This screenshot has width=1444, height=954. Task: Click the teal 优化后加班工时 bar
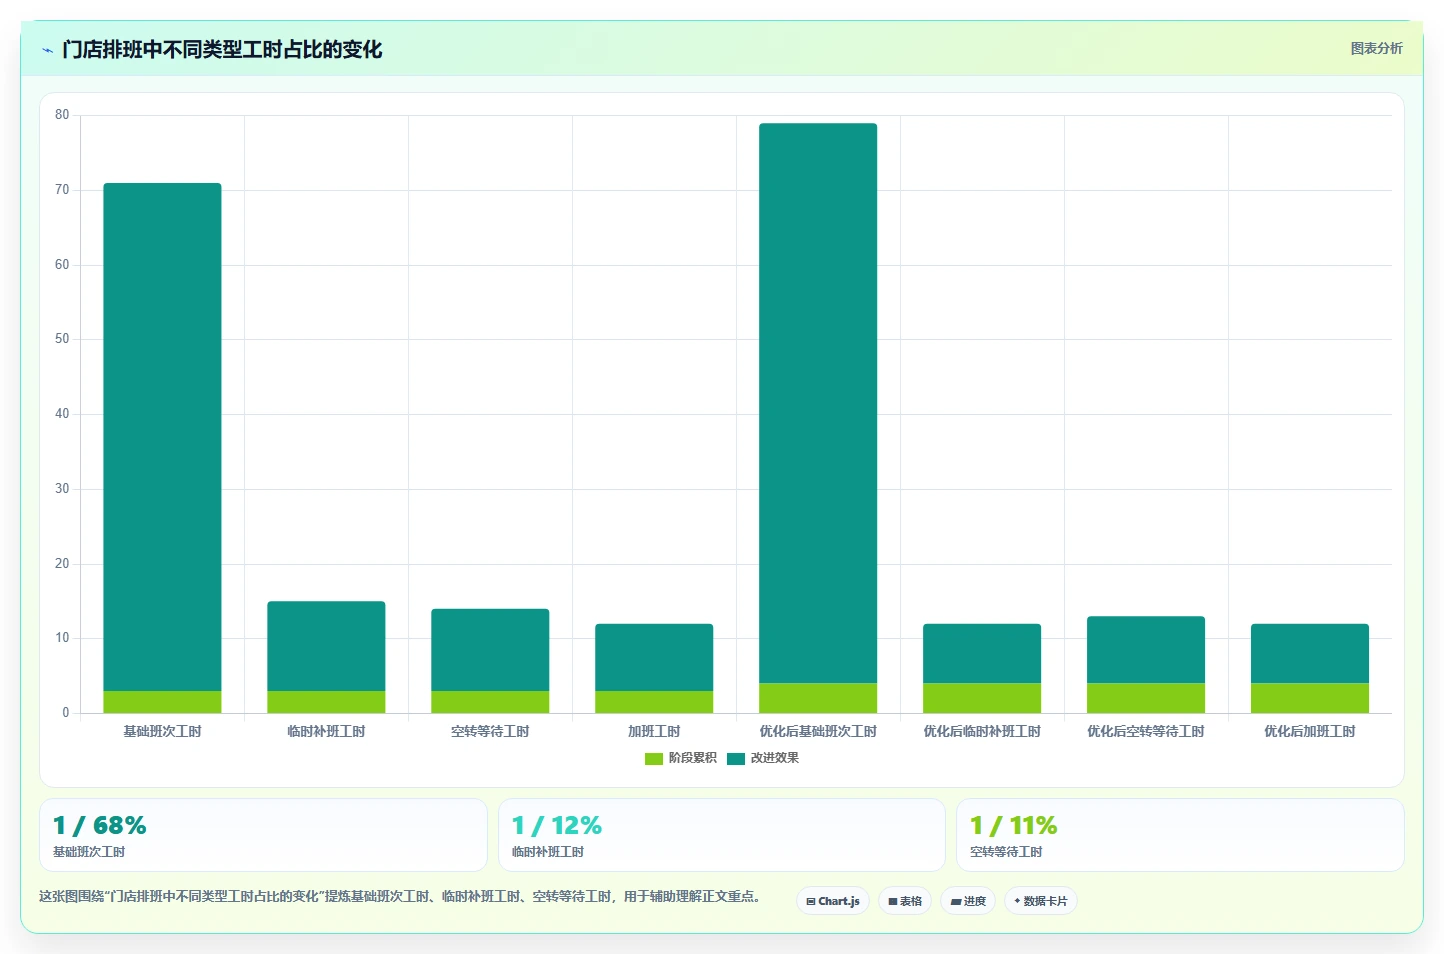(1310, 653)
